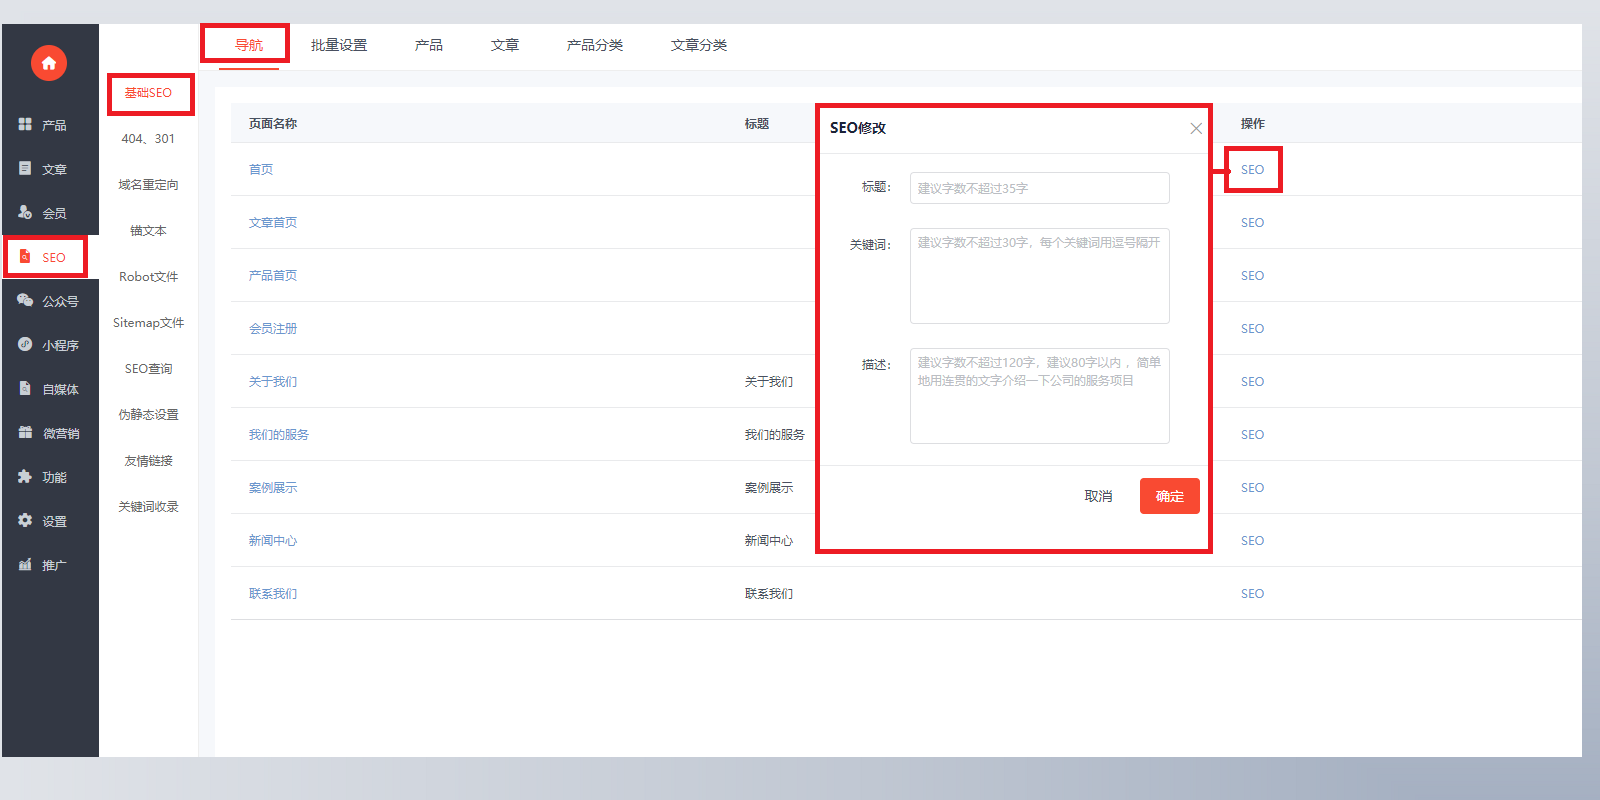Click SEO link for 会员注册 row
1600x800 pixels.
(x=1252, y=329)
